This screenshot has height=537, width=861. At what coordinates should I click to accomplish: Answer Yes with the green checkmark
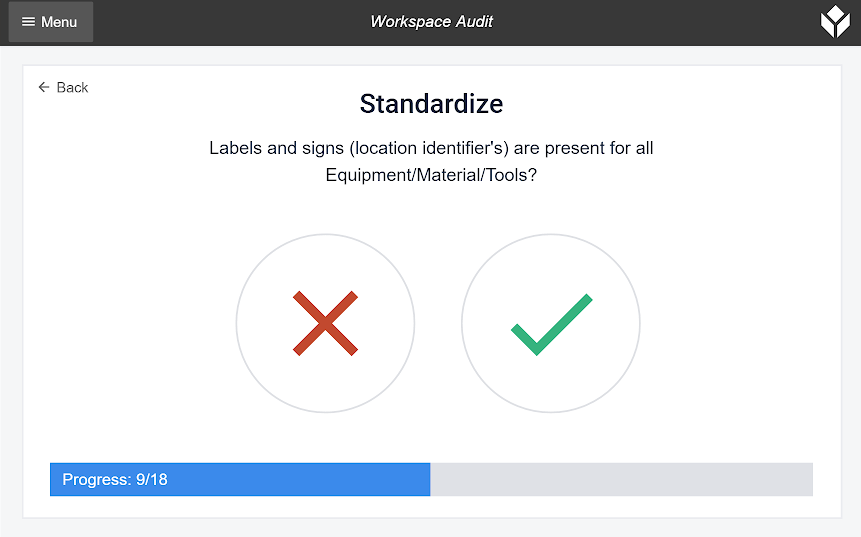point(551,323)
